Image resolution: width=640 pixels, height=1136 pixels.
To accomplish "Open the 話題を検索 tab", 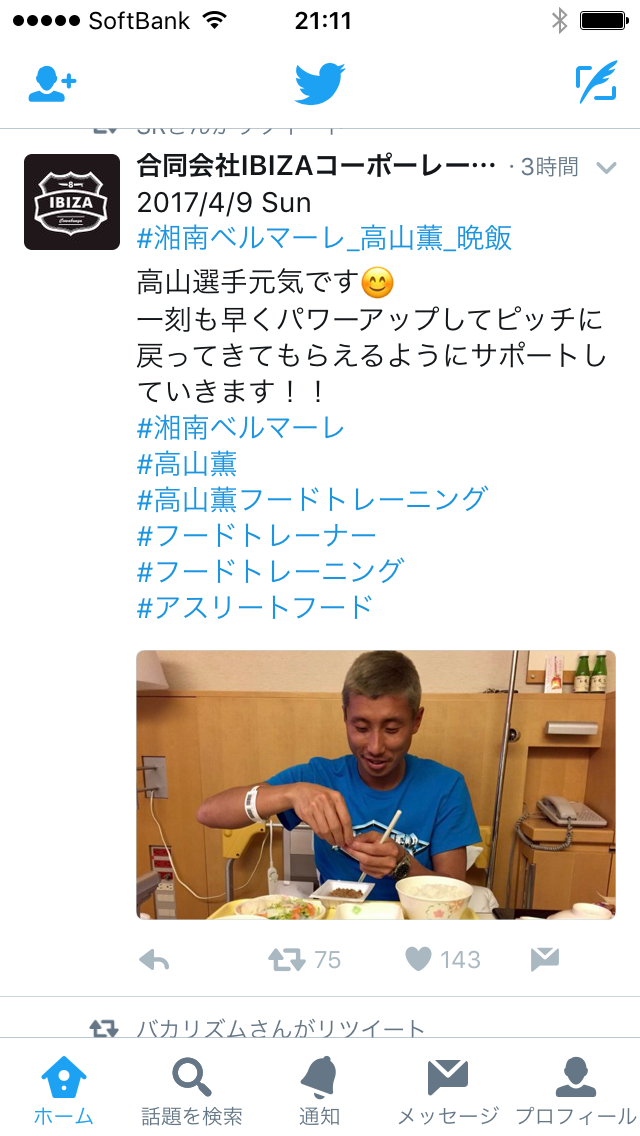I will point(191,1090).
